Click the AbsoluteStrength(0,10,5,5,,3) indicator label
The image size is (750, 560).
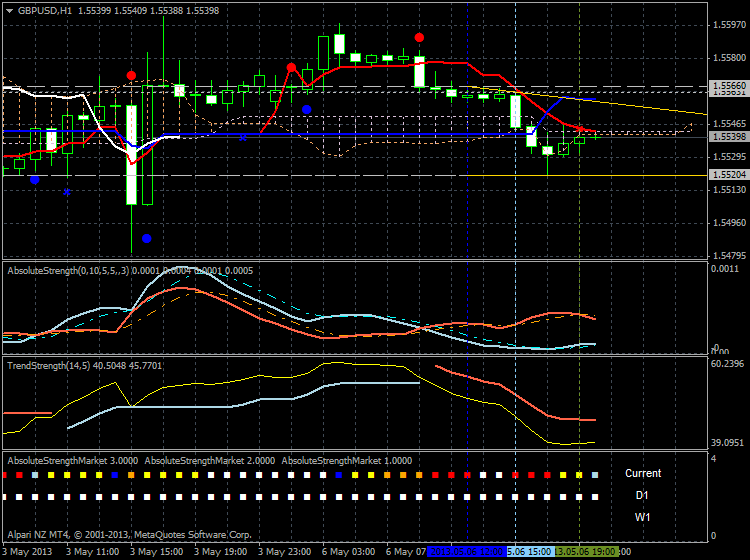(68, 271)
